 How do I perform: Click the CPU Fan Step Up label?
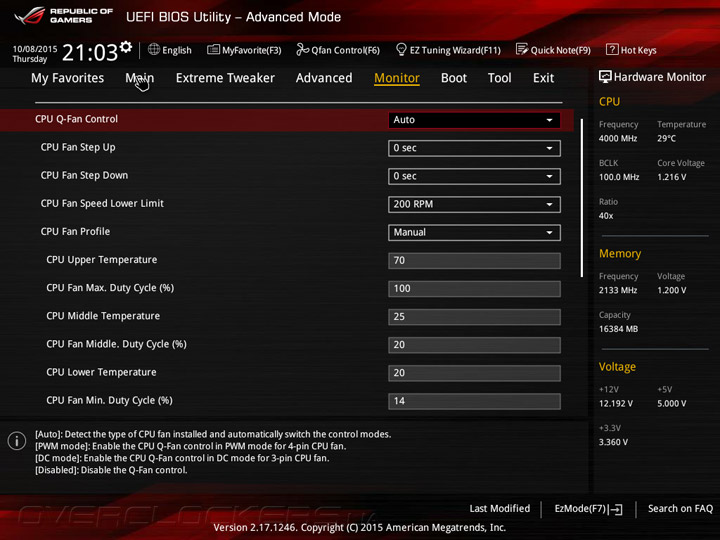[78, 147]
